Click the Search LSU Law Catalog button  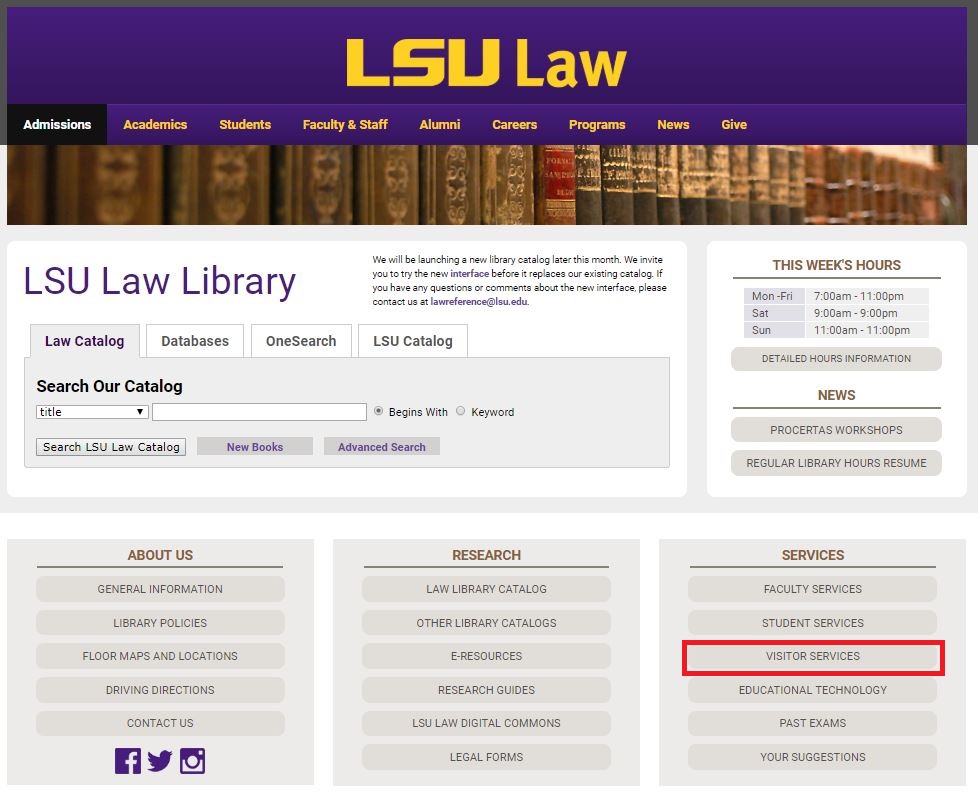tap(111, 447)
